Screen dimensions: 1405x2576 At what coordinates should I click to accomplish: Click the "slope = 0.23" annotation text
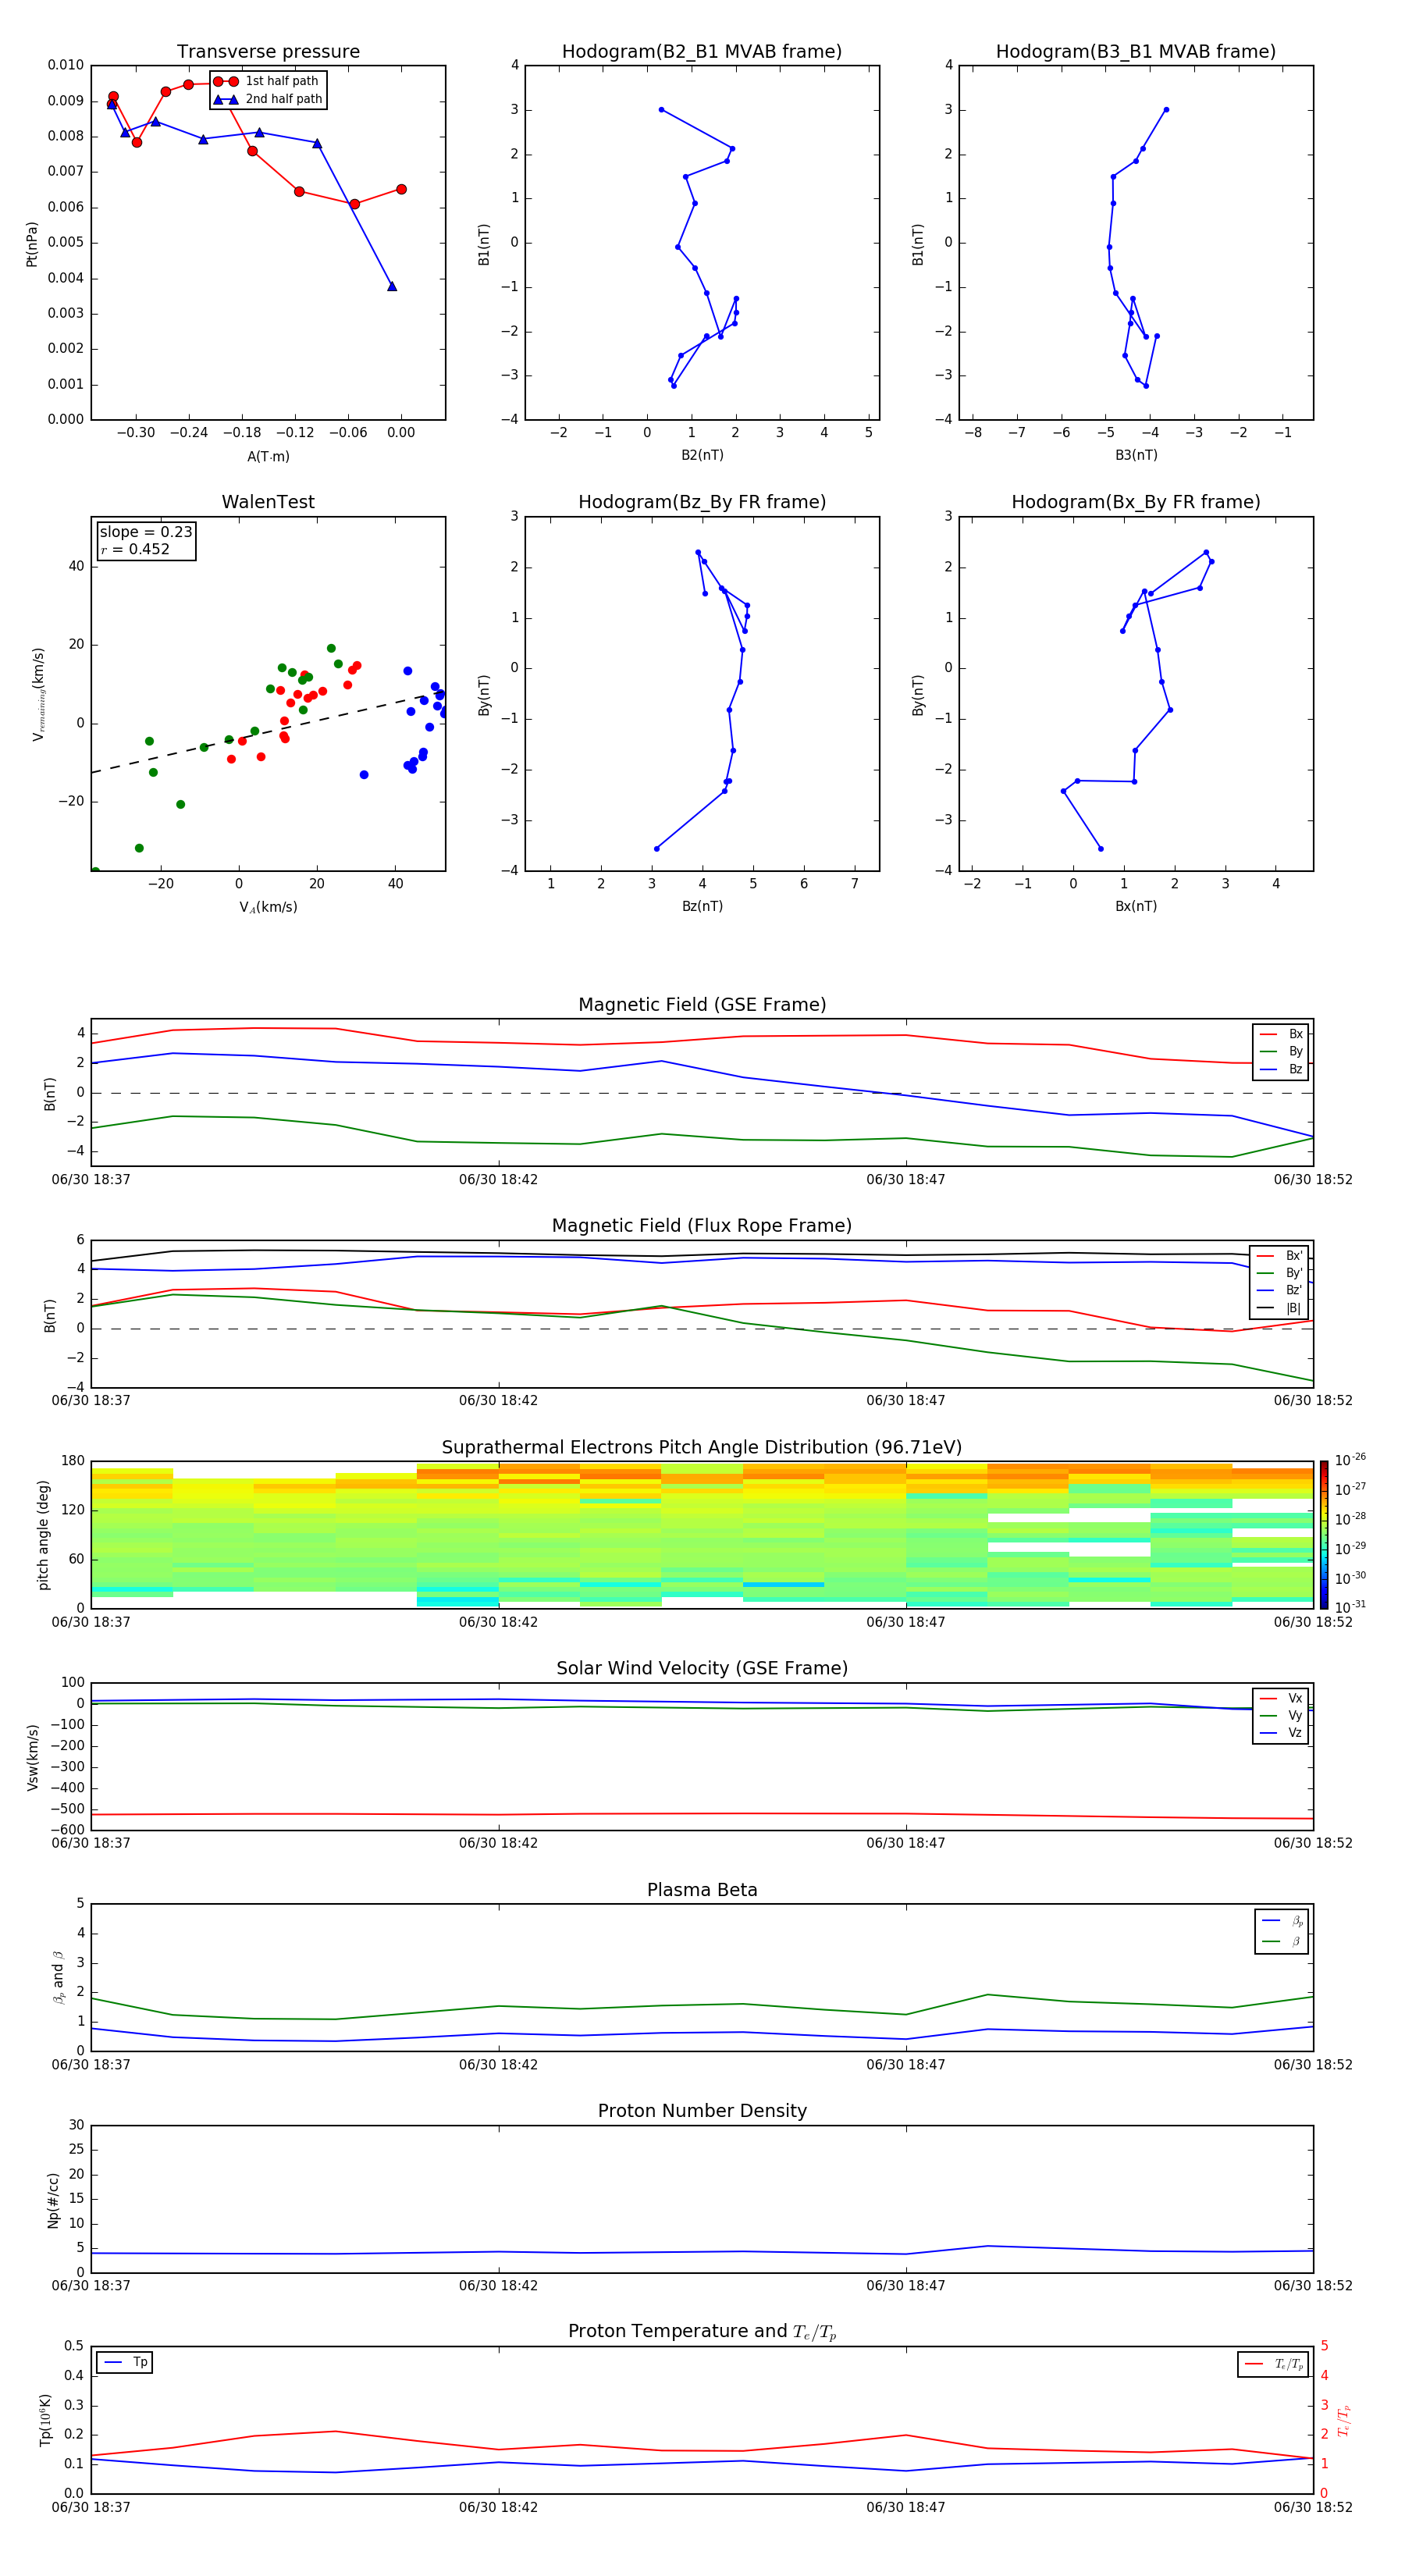146,532
